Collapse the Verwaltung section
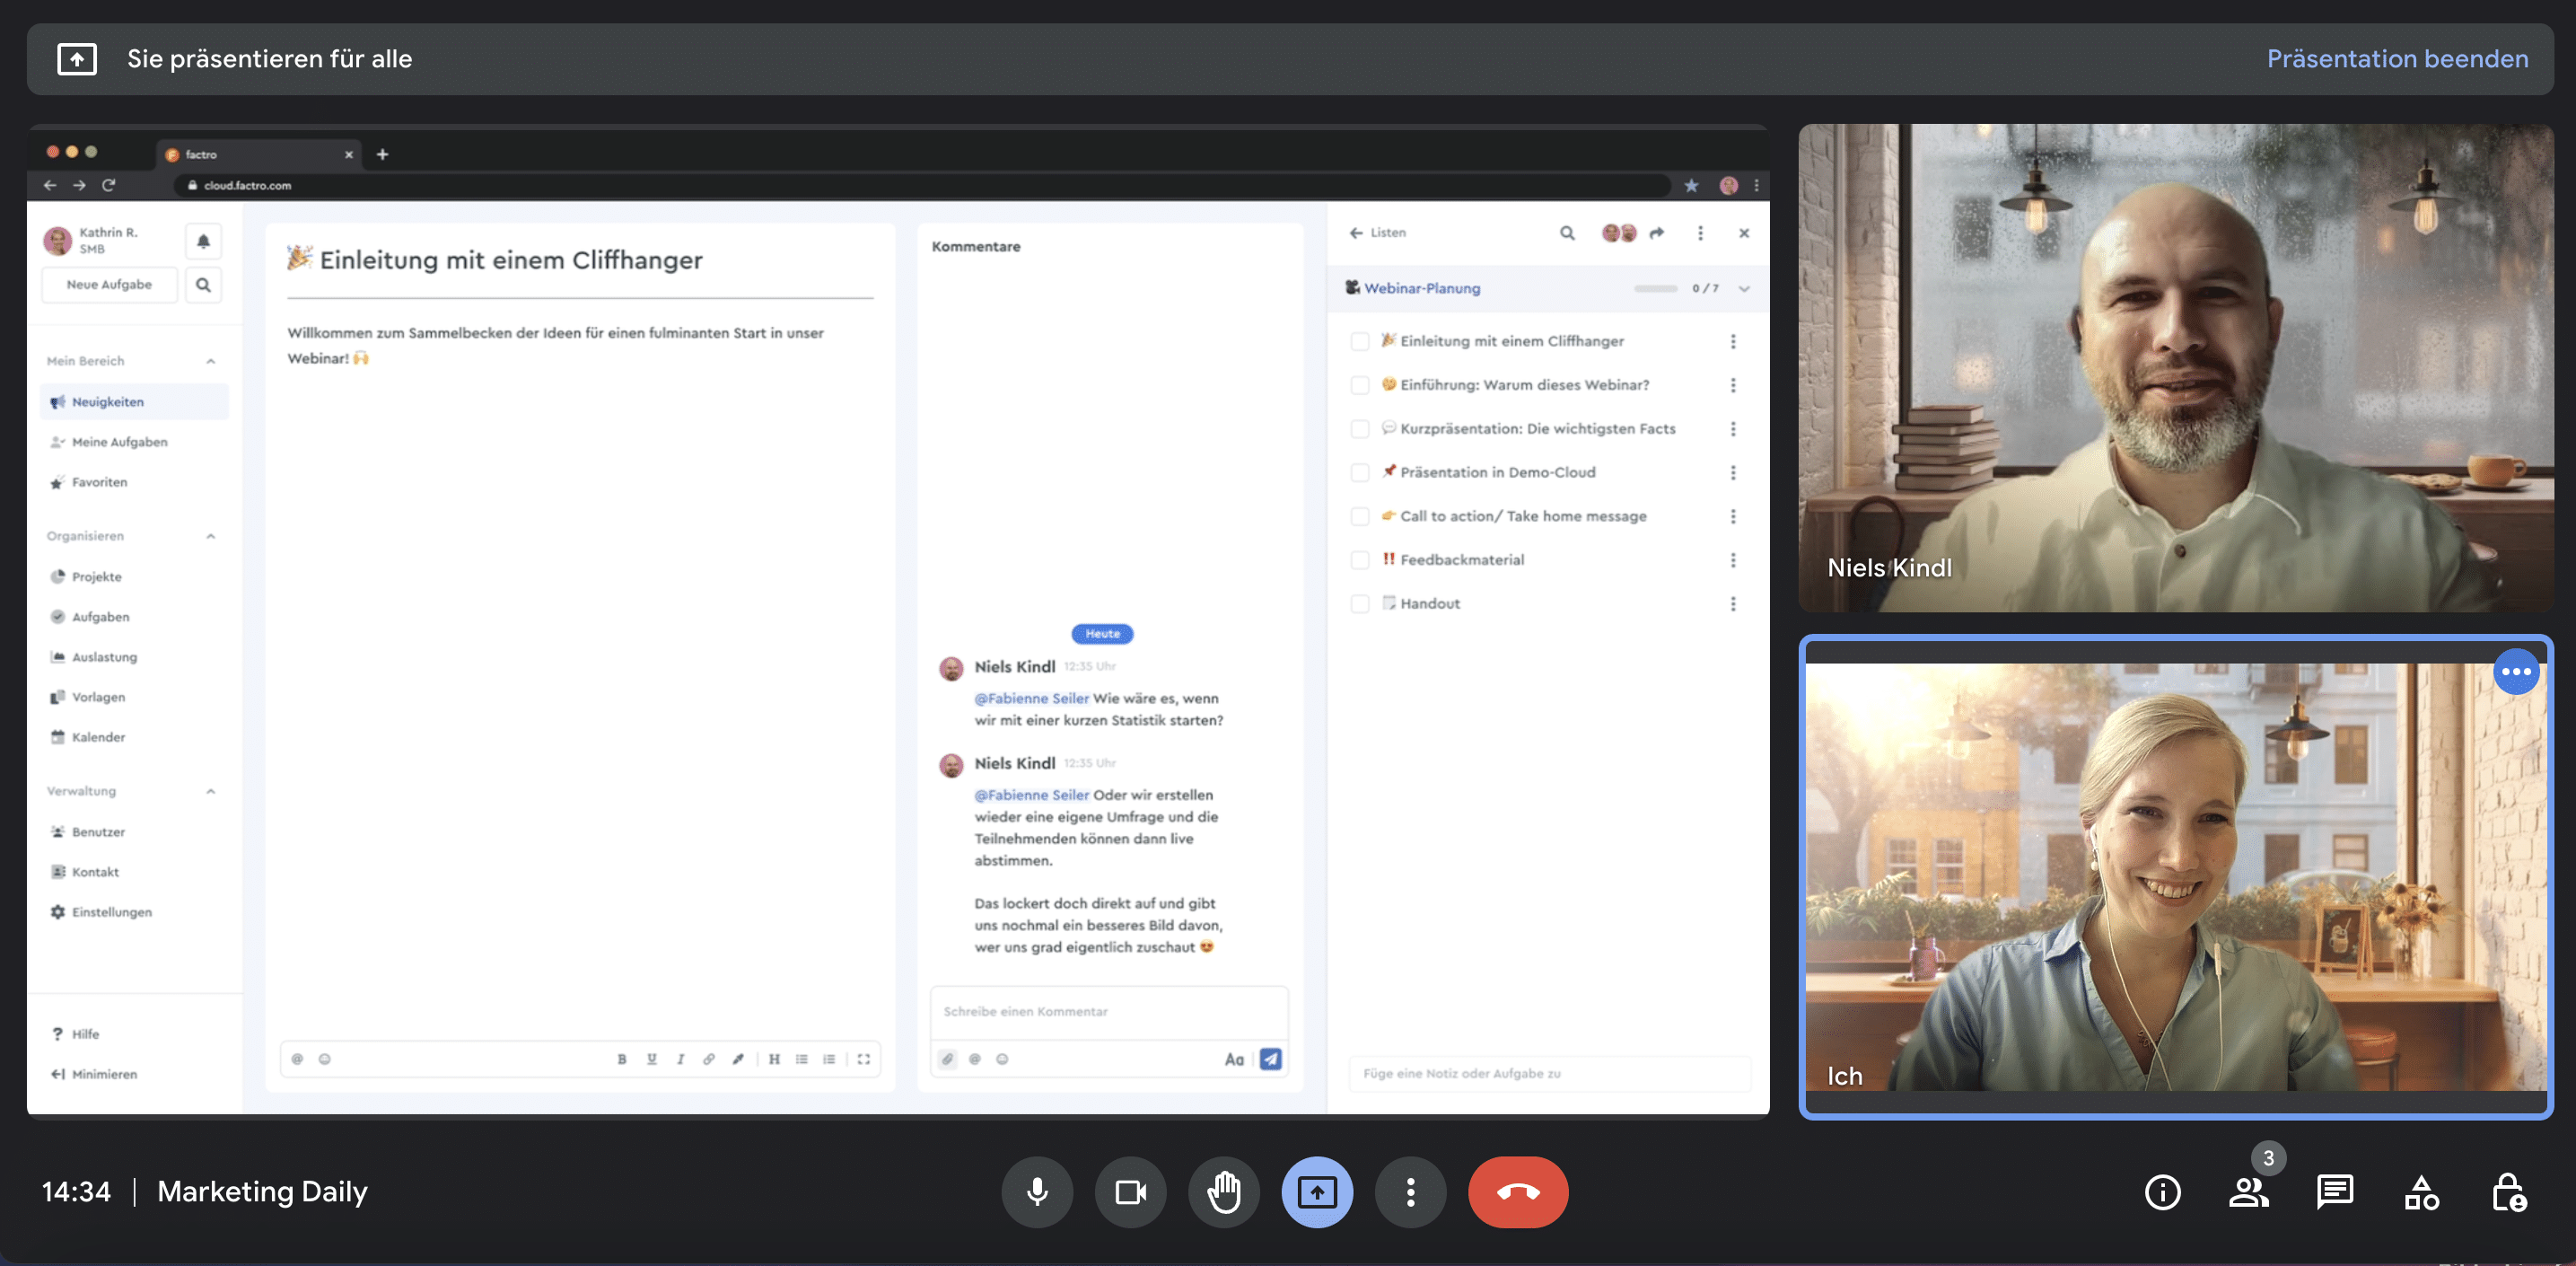This screenshot has height=1266, width=2576. tap(210, 791)
